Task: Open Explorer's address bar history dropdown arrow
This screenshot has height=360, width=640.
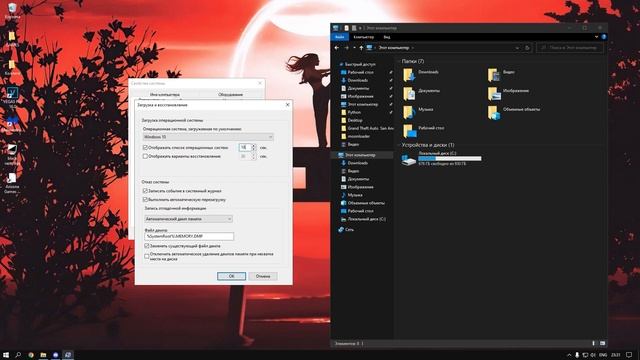Action: pos(517,48)
